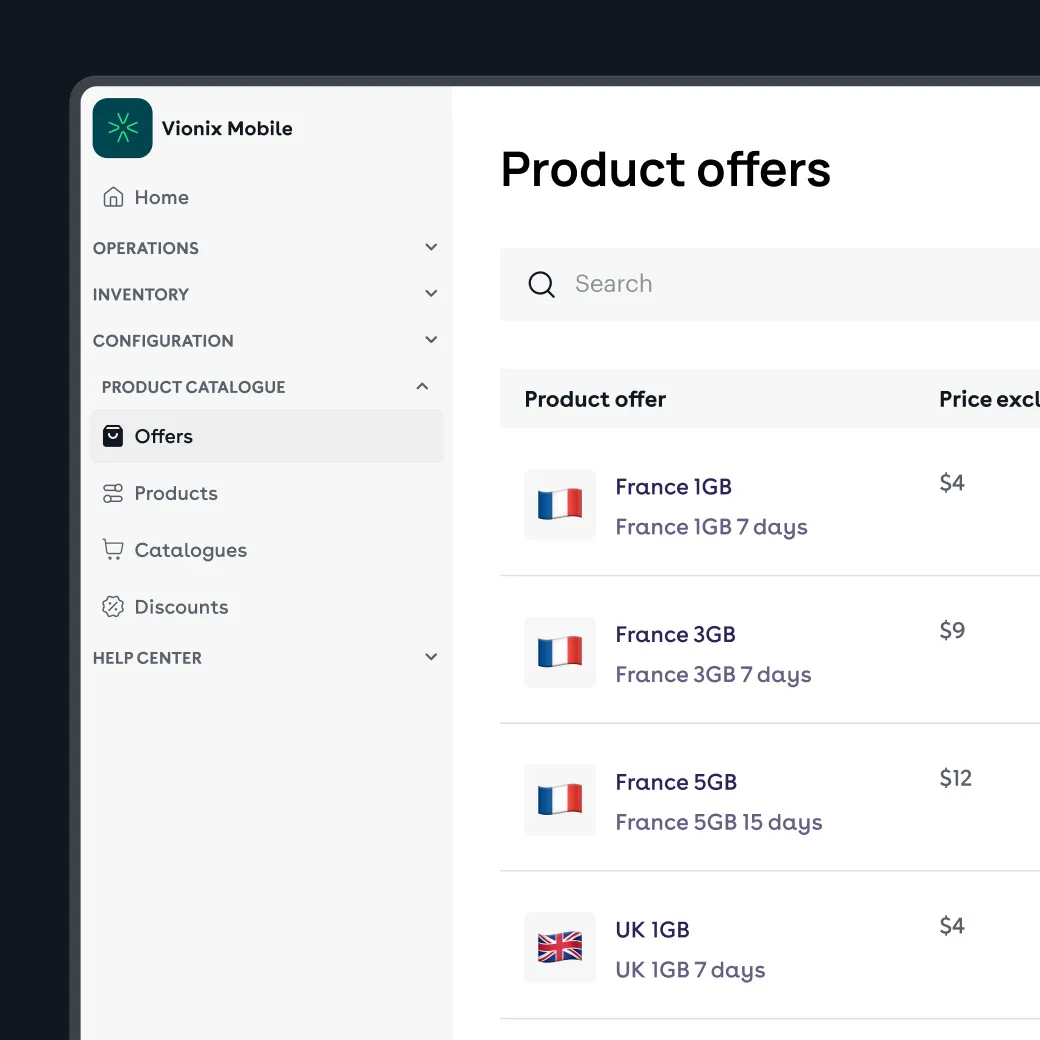Viewport: 1040px width, 1040px height.
Task: Click the $4 price for UK 1GB
Action: [x=952, y=926]
